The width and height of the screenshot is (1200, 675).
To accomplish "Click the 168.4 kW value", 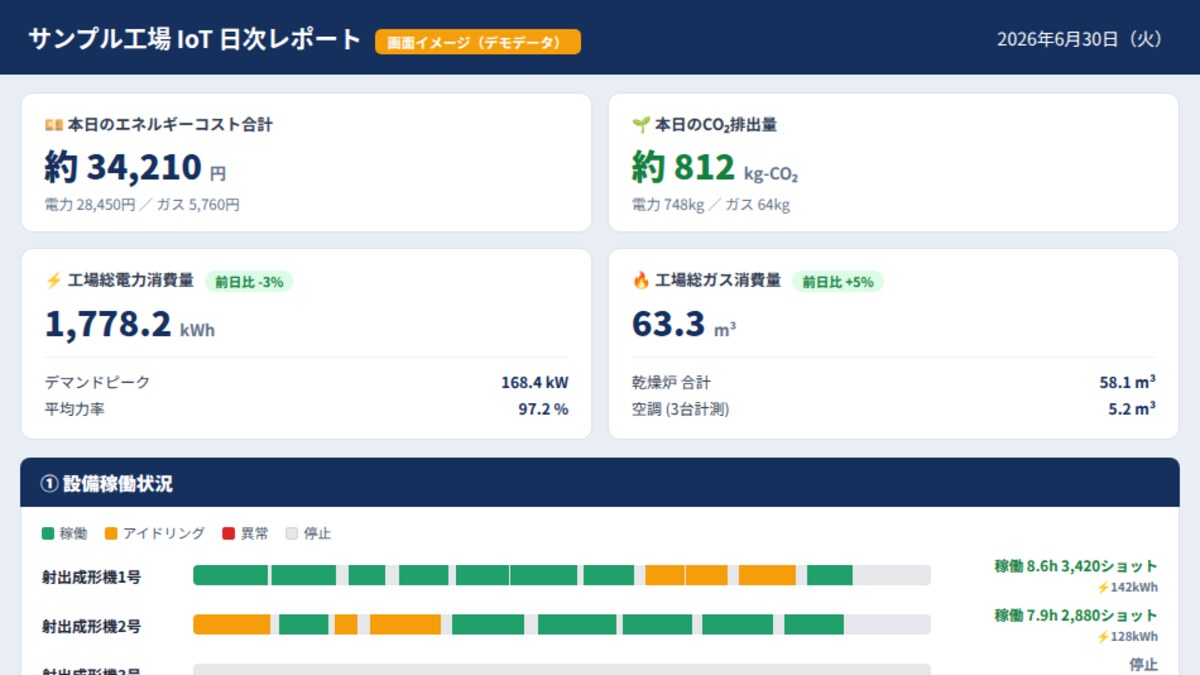I will pos(535,383).
